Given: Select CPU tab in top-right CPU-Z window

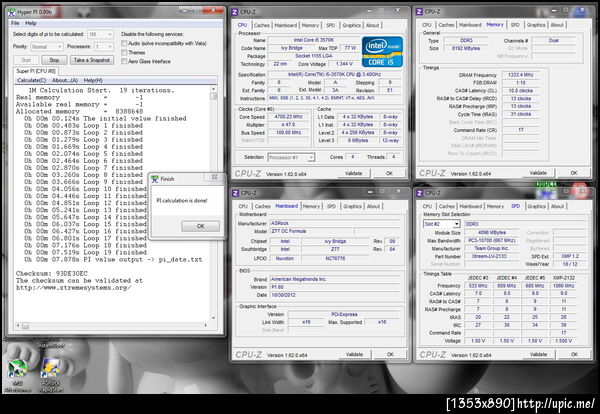Looking at the screenshot, I should (427, 25).
